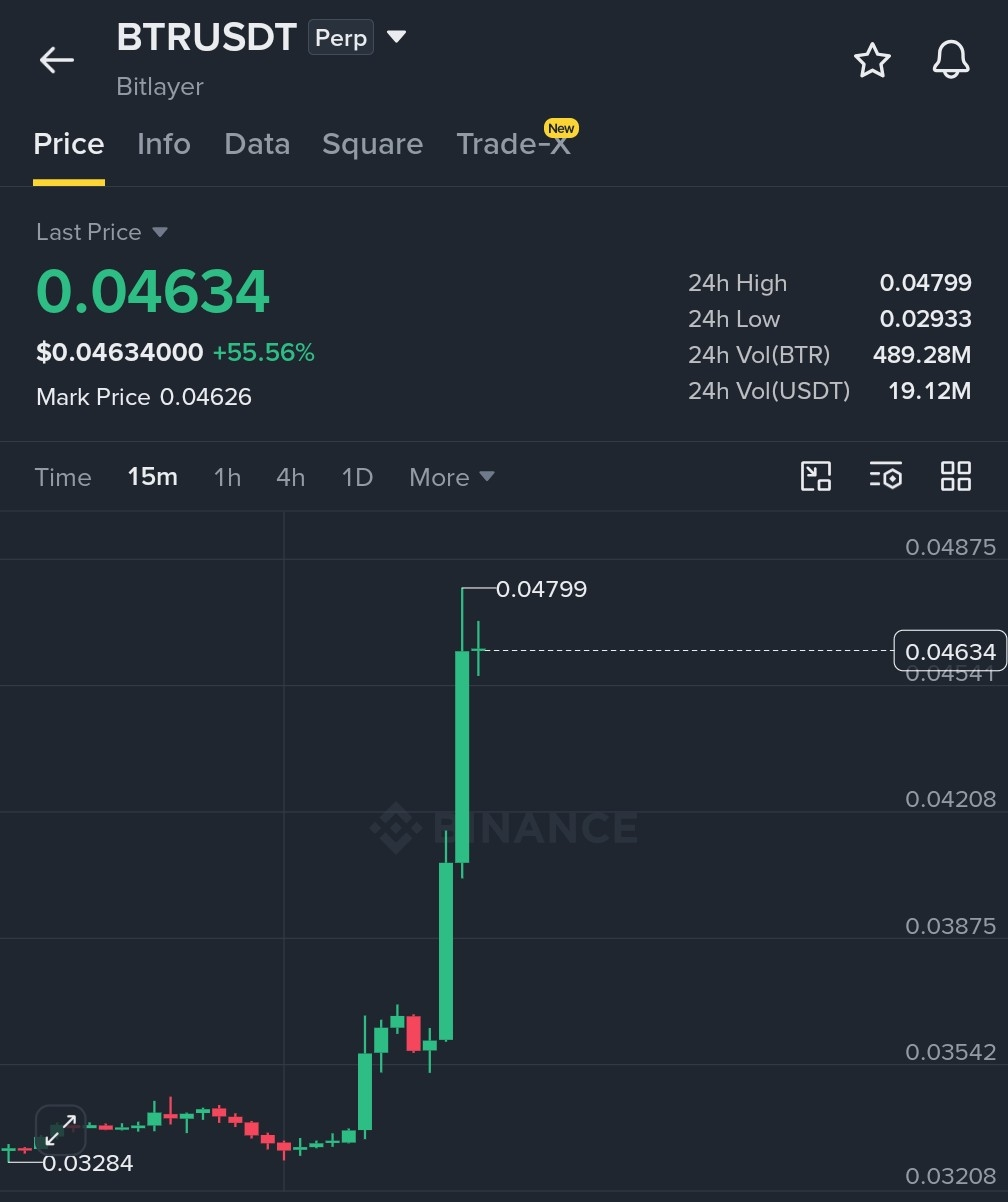Tap the 0.03208 price axis label

[950, 1176]
